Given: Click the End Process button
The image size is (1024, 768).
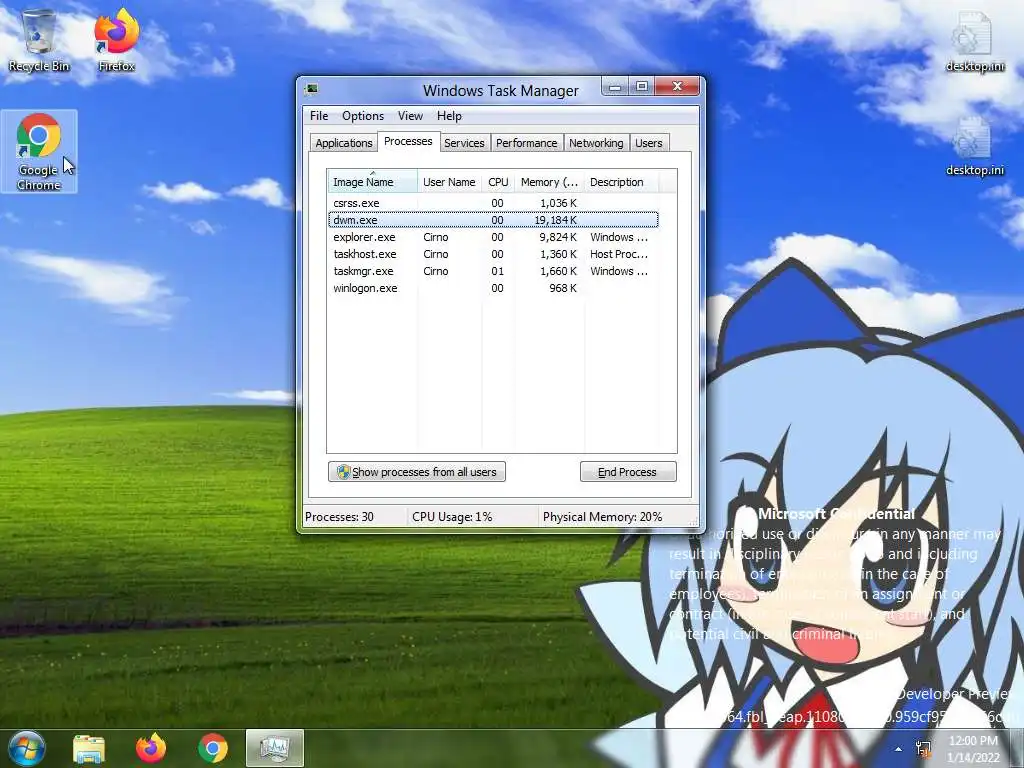Looking at the screenshot, I should click(x=628, y=472).
